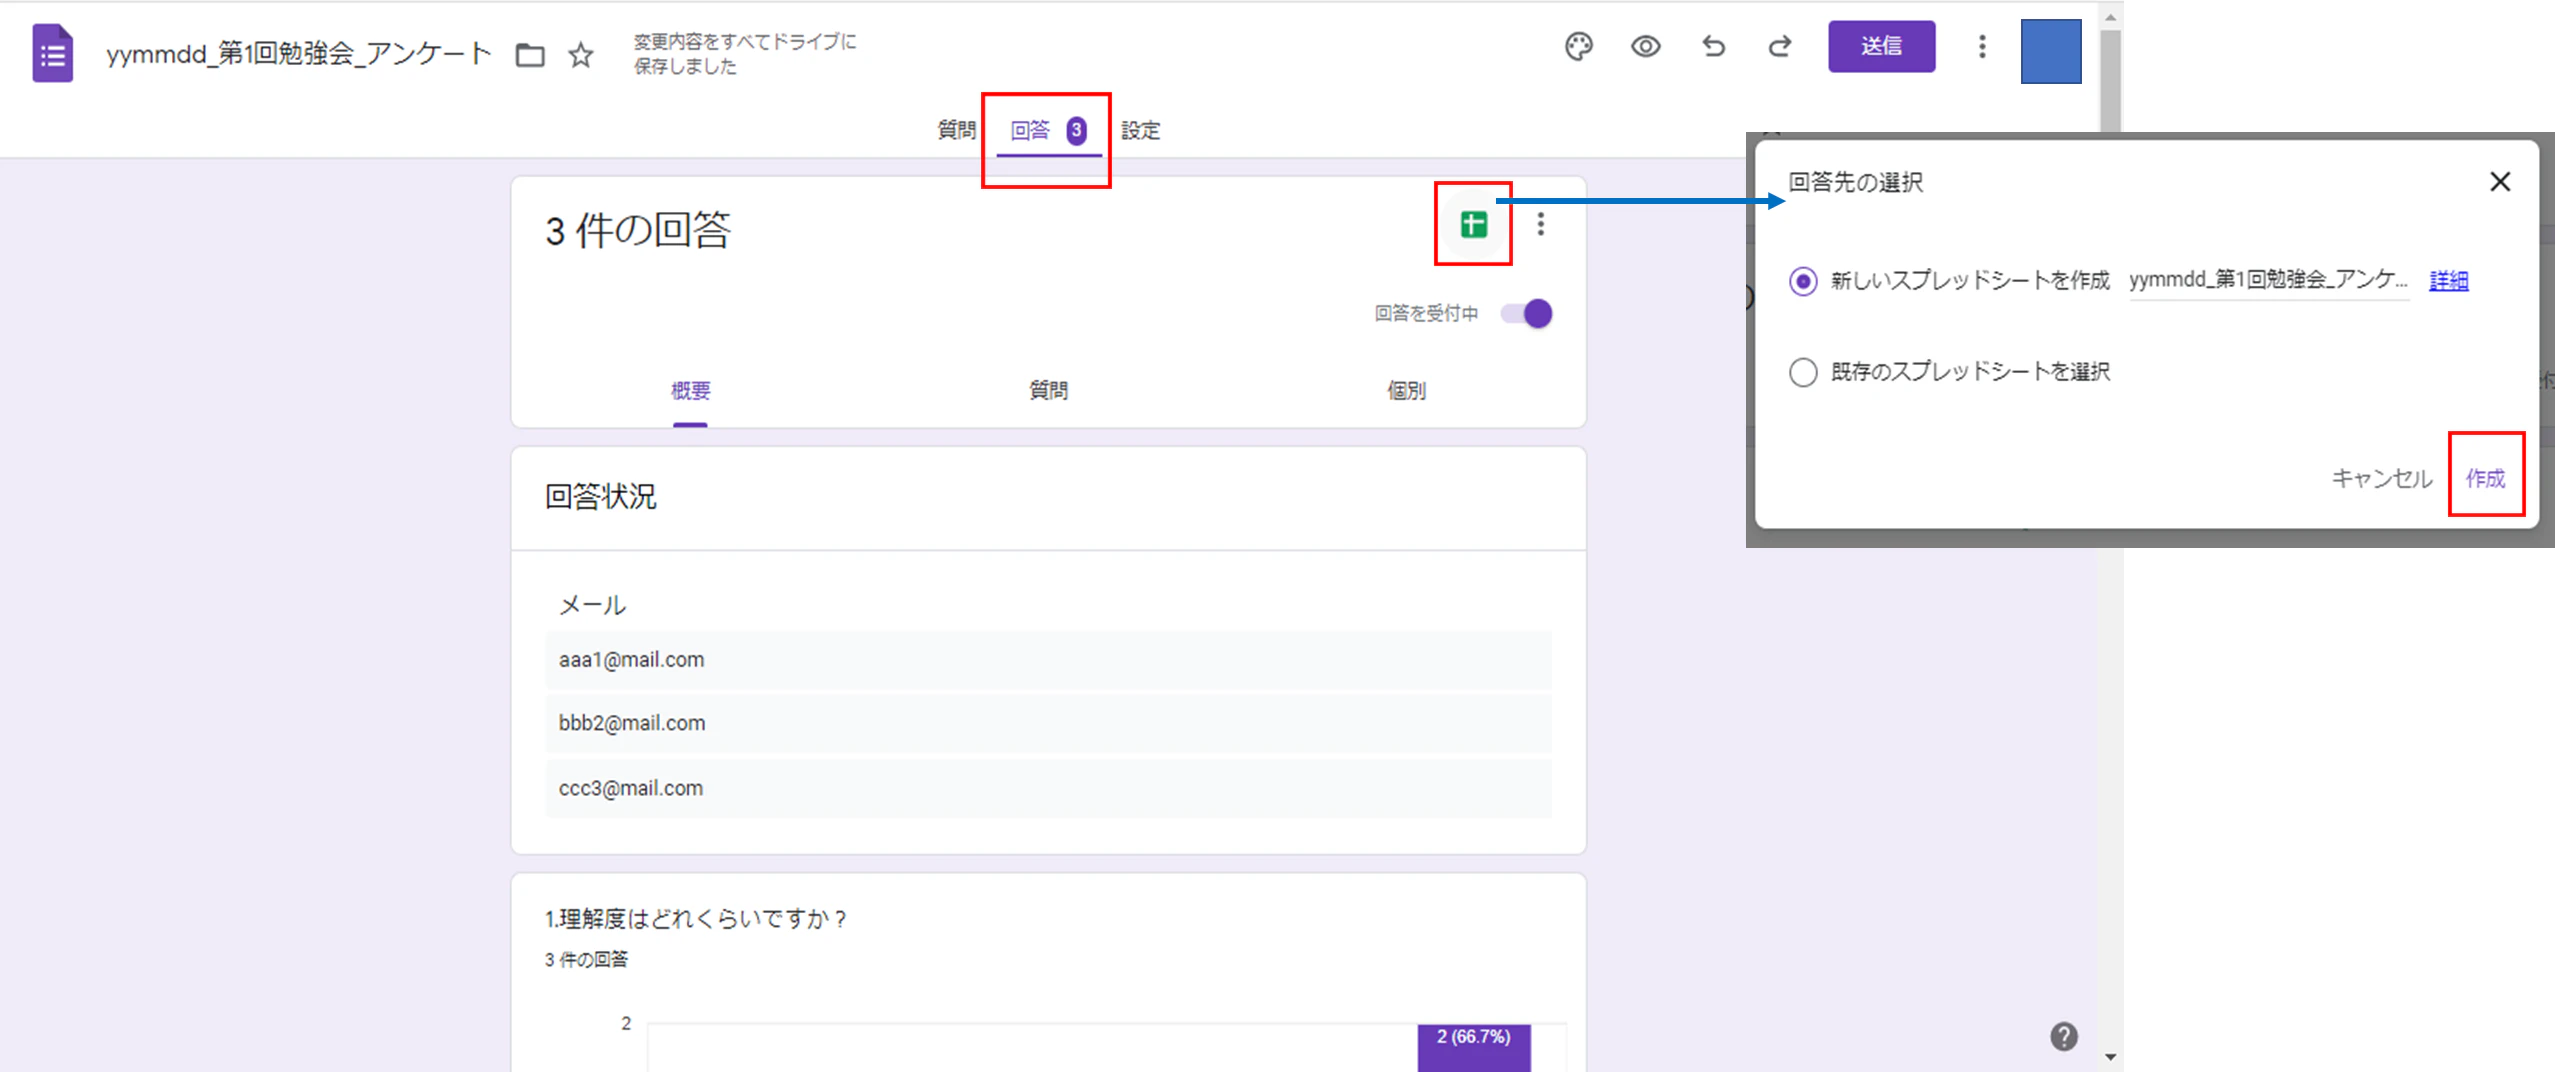This screenshot has width=2555, height=1072.
Task: Click the form title yymmdd_第1回勉強会_アンケート
Action: coord(299,54)
